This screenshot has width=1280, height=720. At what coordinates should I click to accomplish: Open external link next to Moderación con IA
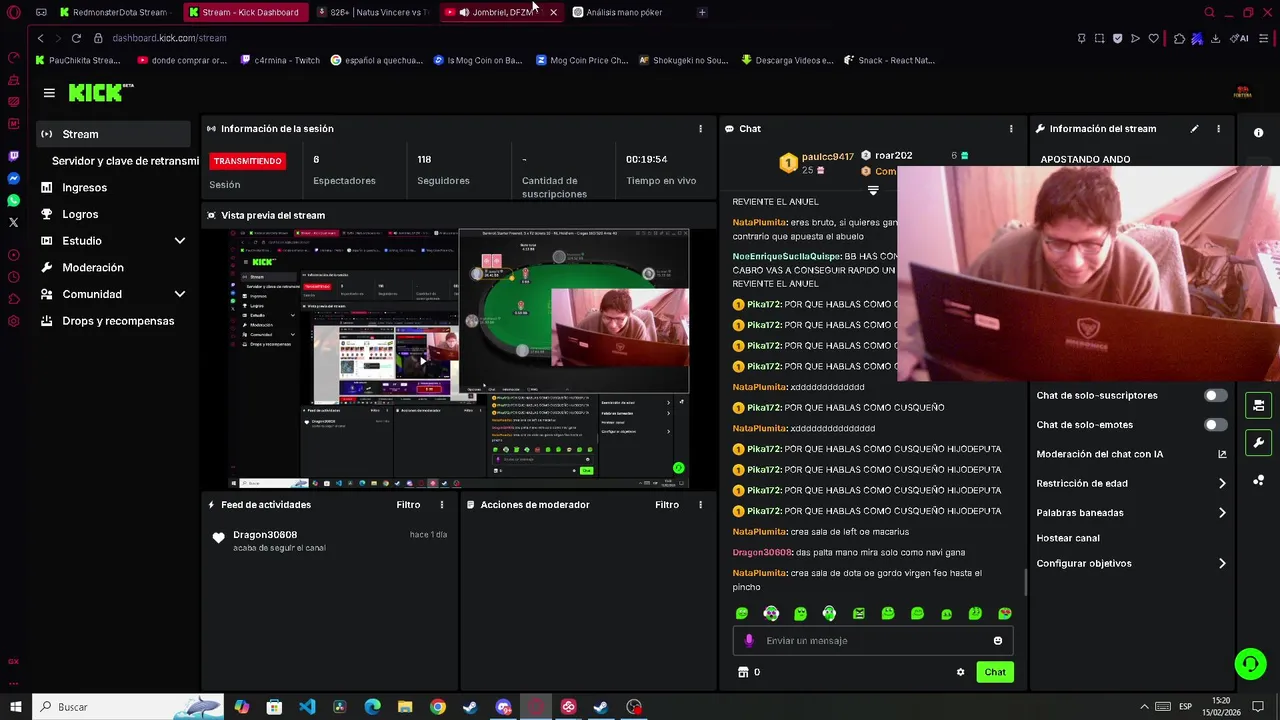pos(1222,454)
